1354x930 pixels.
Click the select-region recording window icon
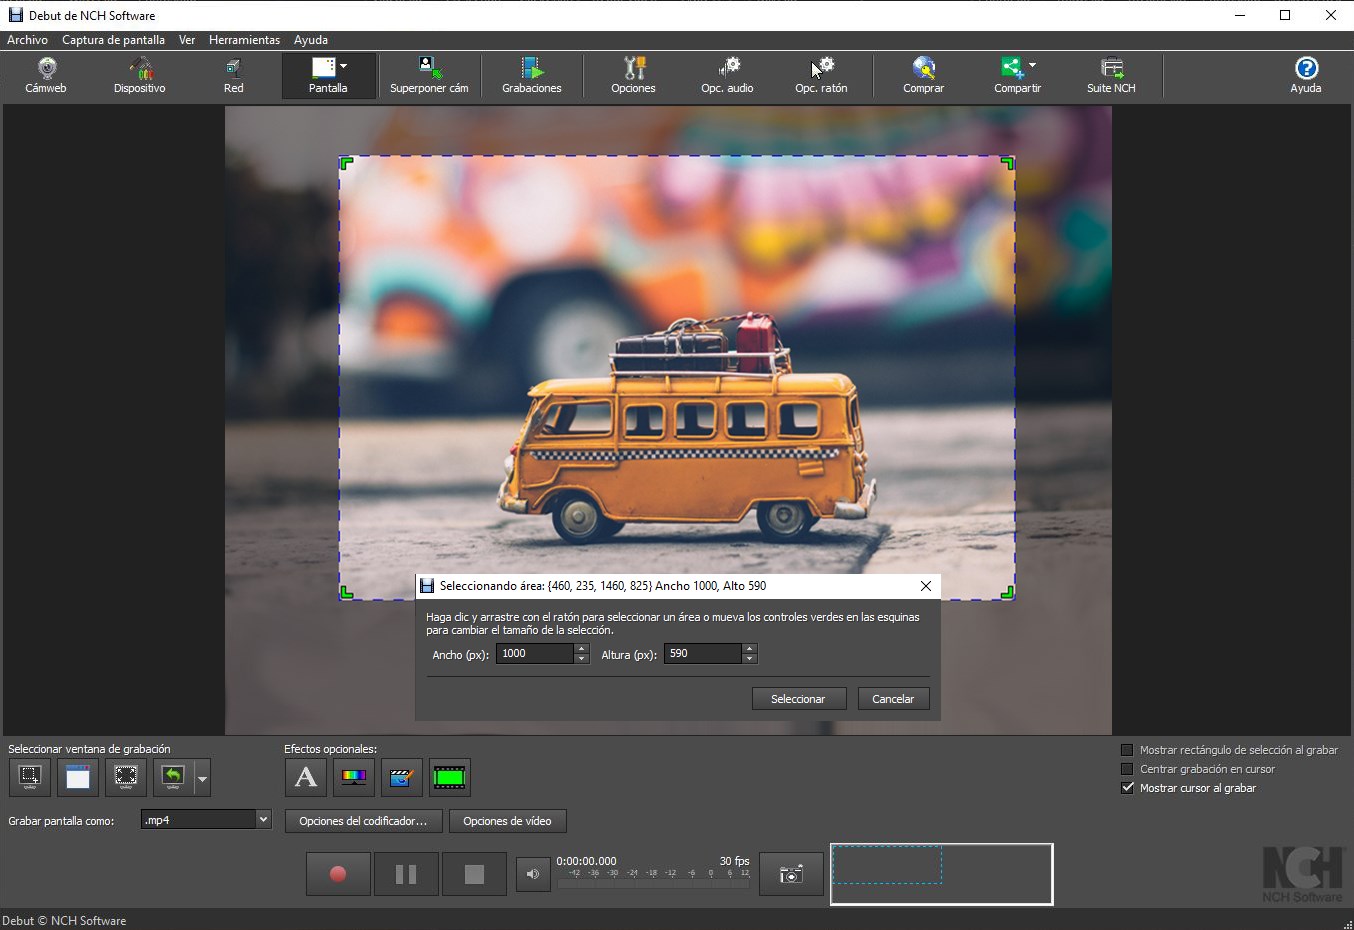(x=30, y=777)
